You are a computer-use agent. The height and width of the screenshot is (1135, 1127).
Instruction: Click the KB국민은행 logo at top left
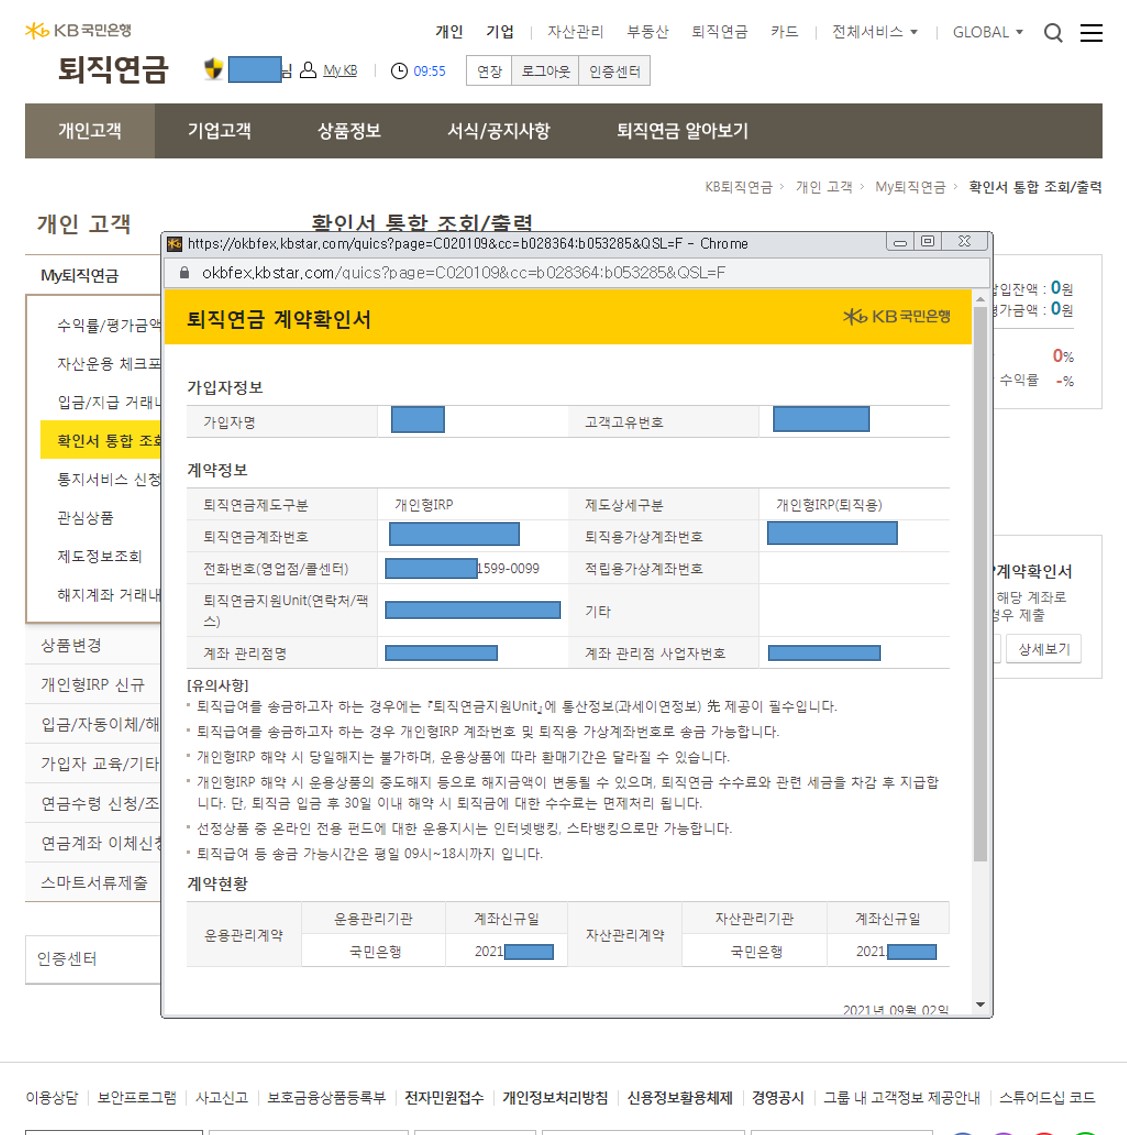[x=78, y=30]
